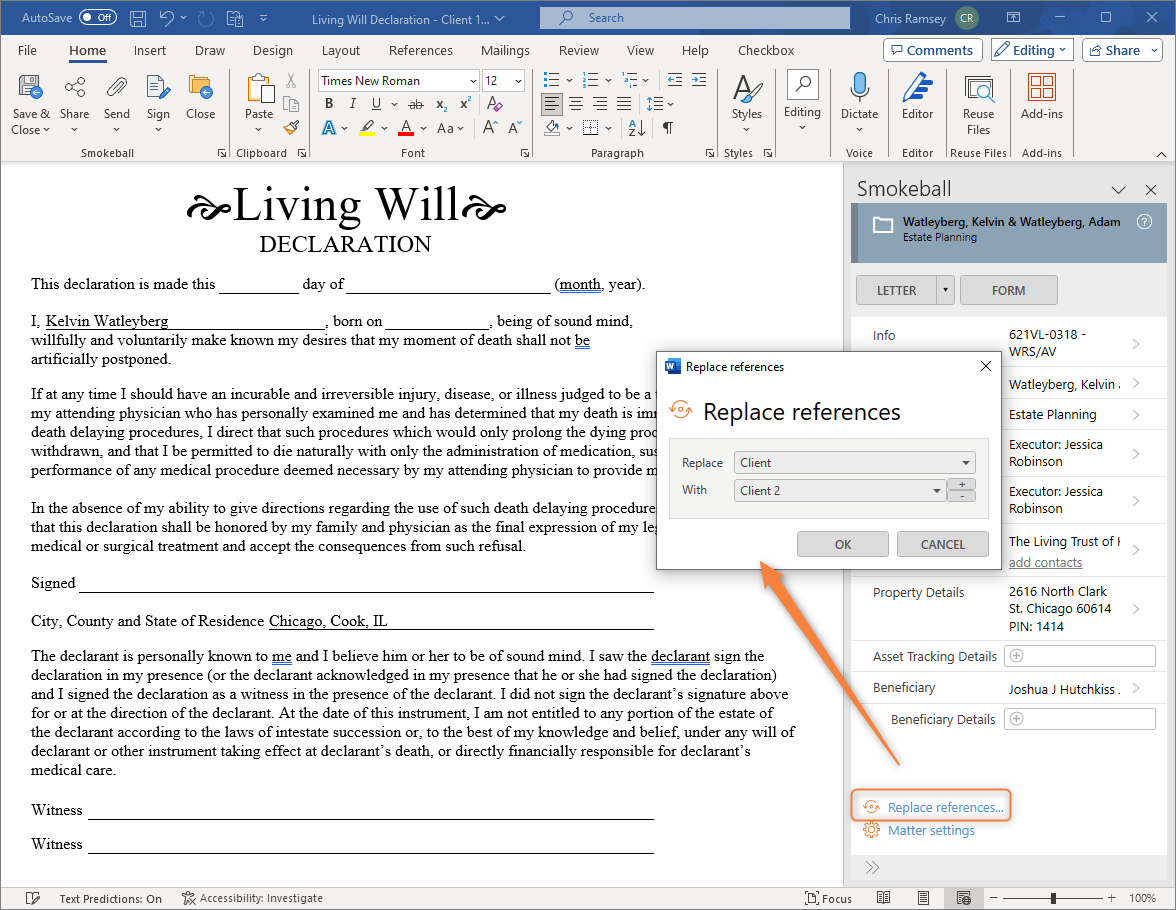Apply strikethrough formatting
Viewport: 1176px width, 910px height.
click(416, 104)
